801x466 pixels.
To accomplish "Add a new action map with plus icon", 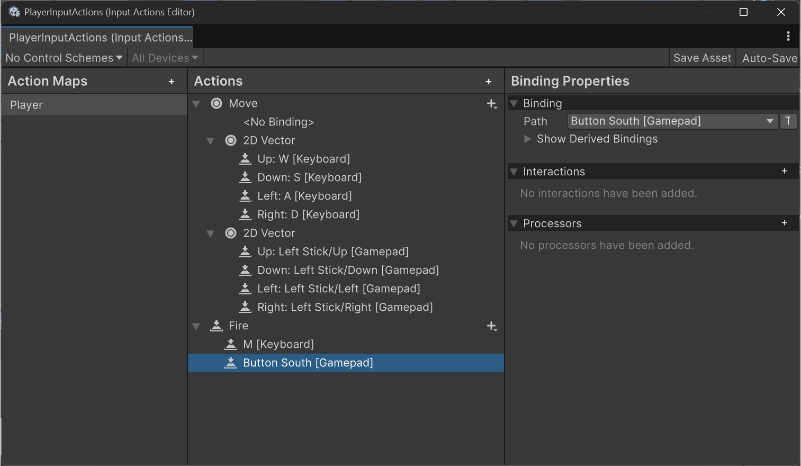I will click(172, 82).
